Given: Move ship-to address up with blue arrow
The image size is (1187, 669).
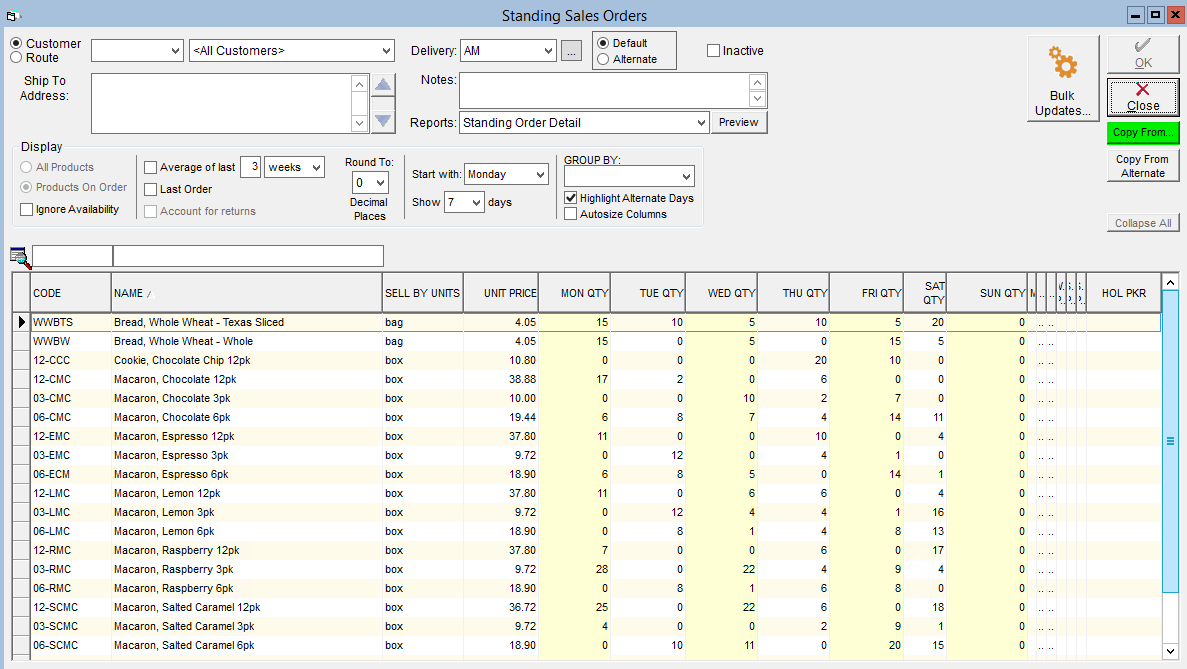Looking at the screenshot, I should pyautogui.click(x=383, y=84).
